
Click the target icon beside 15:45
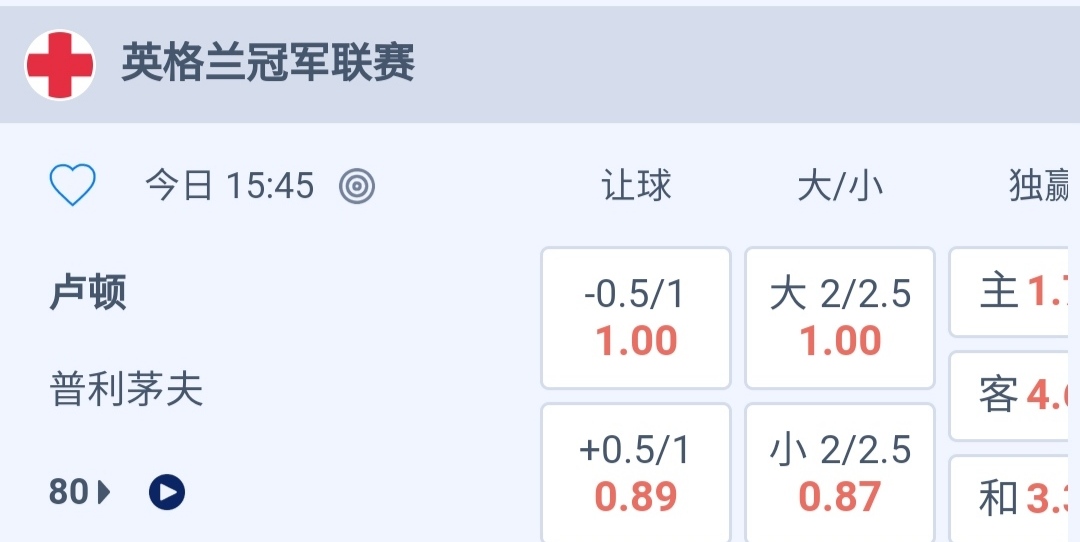point(357,186)
